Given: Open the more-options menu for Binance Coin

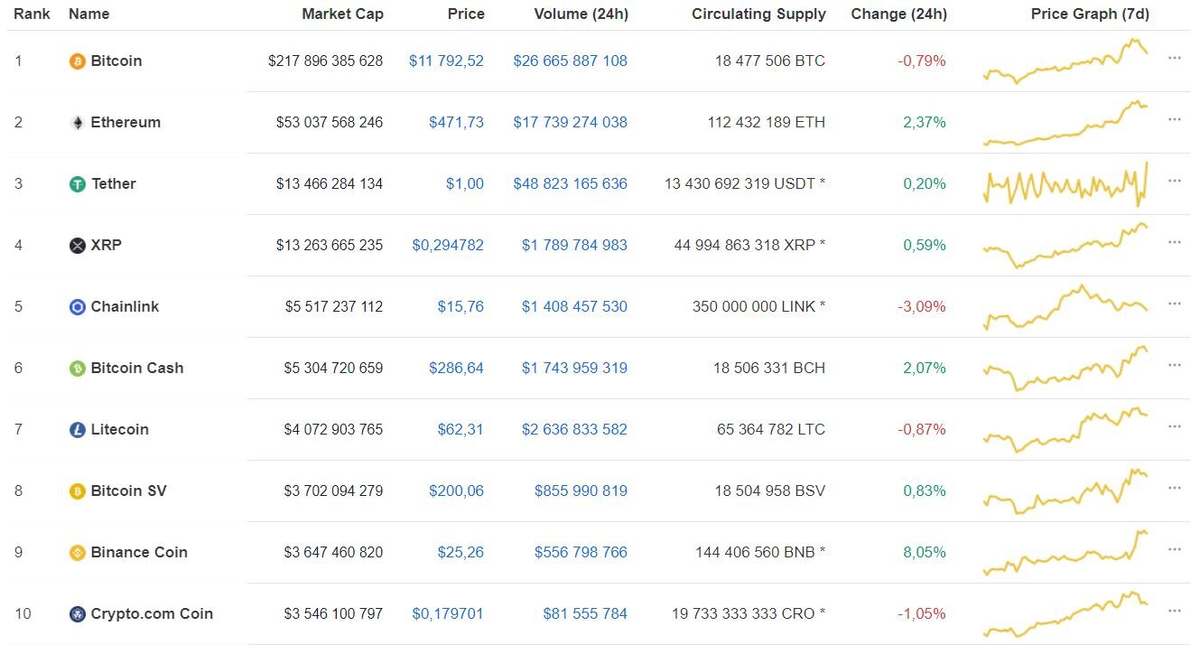Looking at the screenshot, I should 1174,550.
